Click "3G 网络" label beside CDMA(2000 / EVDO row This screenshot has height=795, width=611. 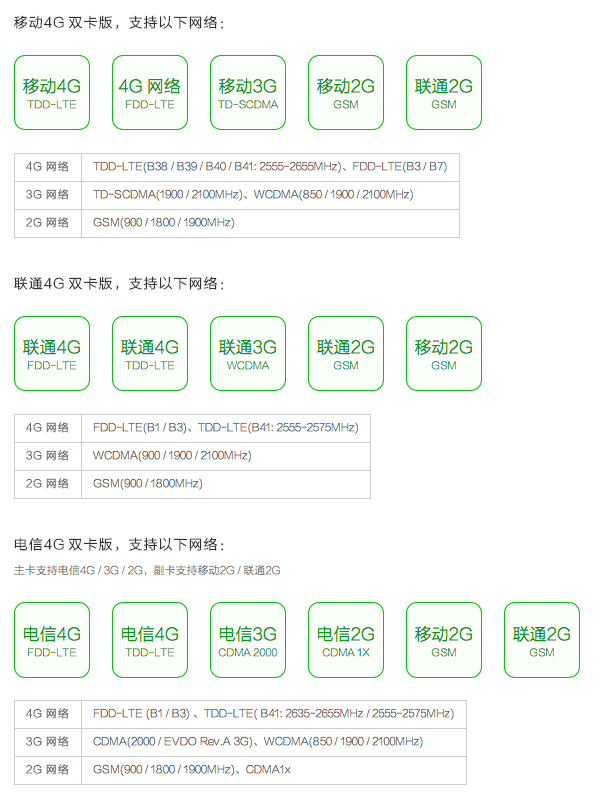48,742
